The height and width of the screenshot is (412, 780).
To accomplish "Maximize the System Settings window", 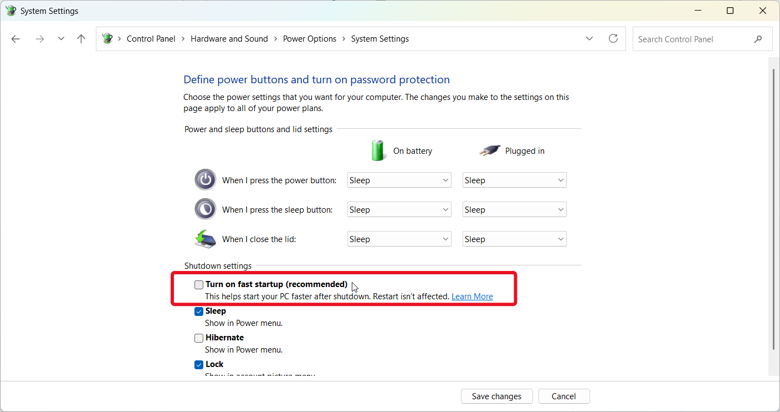I will (x=730, y=10).
